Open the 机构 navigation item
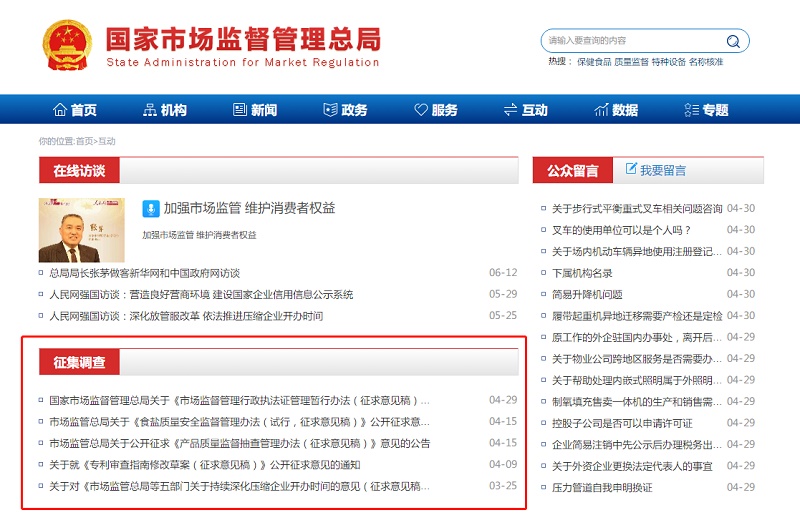The height and width of the screenshot is (515, 800). [x=164, y=110]
